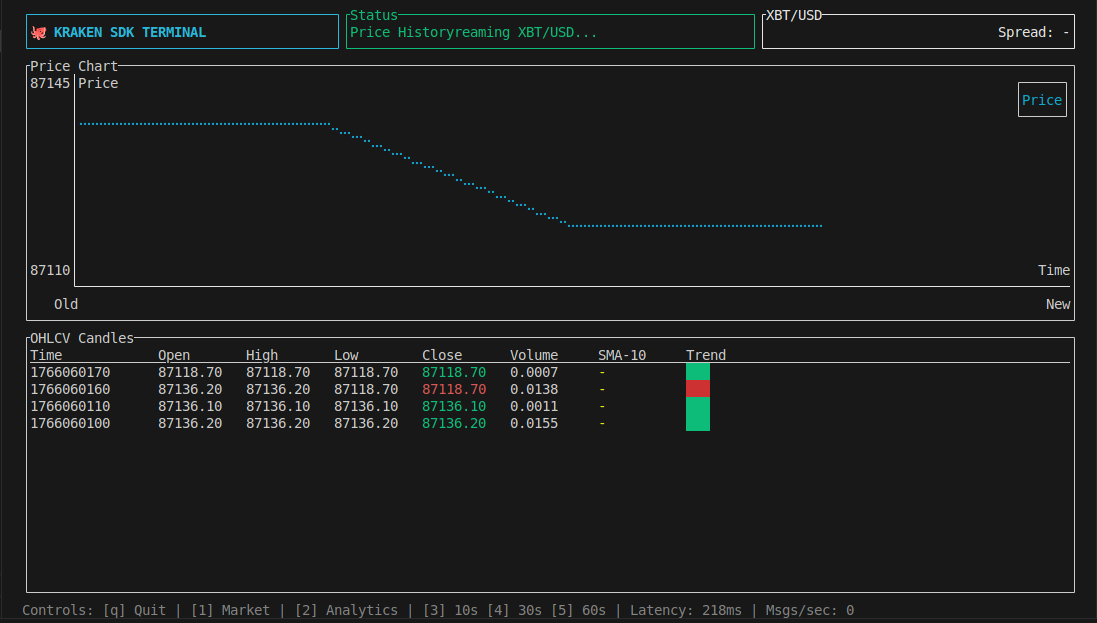Click the Old axis label
Image resolution: width=1097 pixels, height=623 pixels.
pos(66,304)
